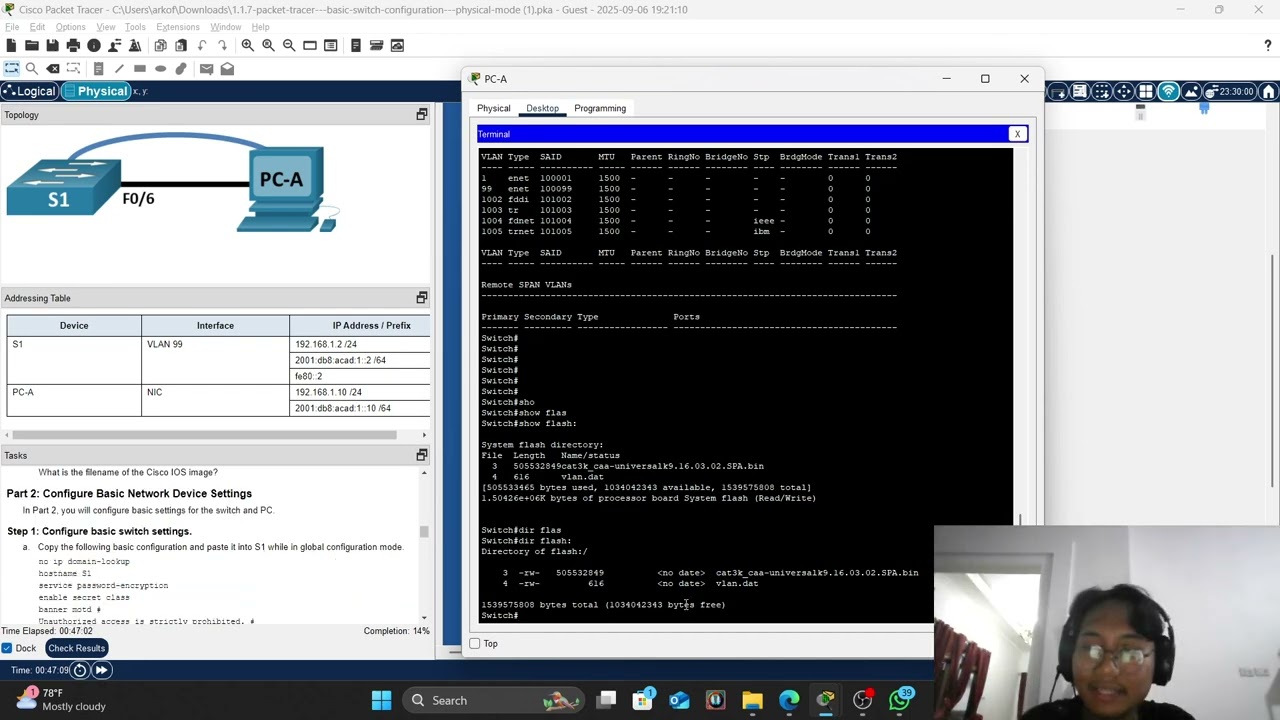Screen dimensions: 1280x720
Task: Pop out the Addressing Table panel
Action: [422, 298]
